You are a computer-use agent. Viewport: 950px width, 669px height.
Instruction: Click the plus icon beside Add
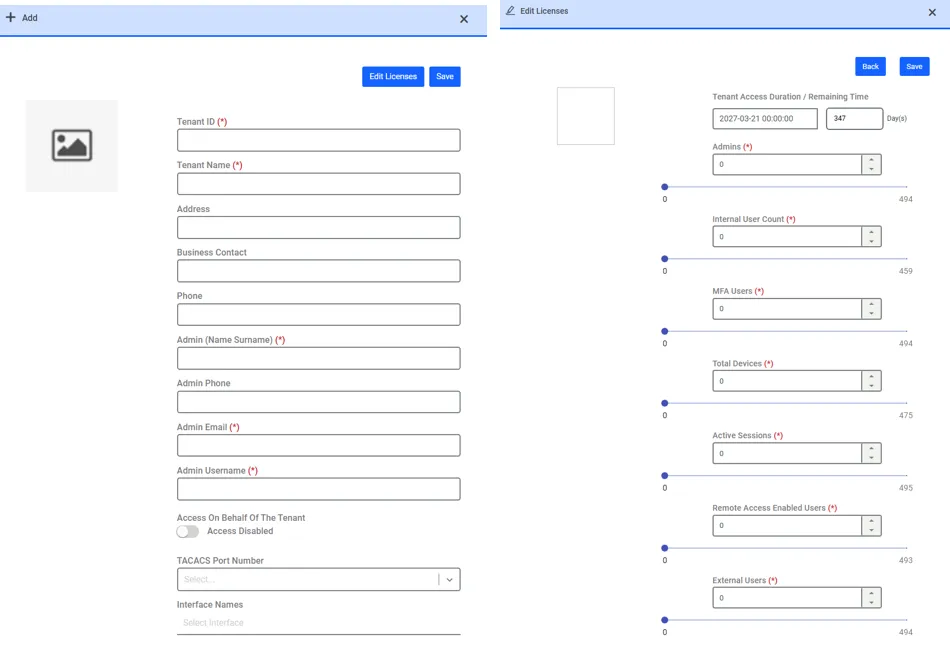(10, 18)
